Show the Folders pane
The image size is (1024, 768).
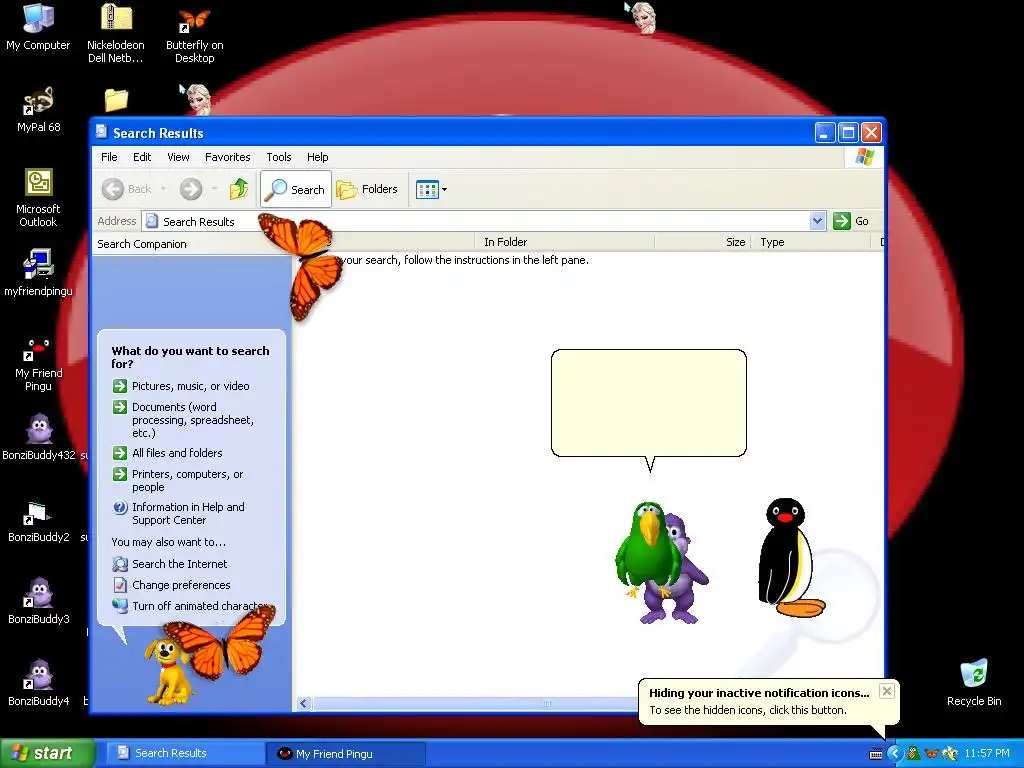pyautogui.click(x=367, y=189)
